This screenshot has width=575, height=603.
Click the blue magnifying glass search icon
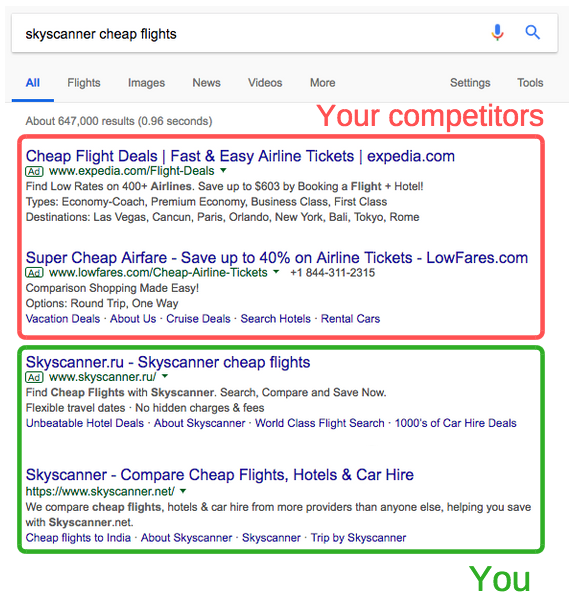pyautogui.click(x=533, y=33)
